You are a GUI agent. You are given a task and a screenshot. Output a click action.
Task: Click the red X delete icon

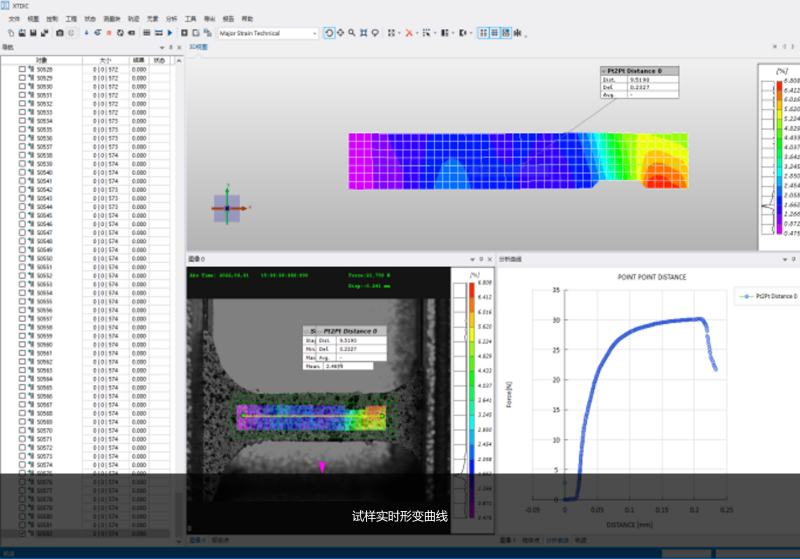(x=408, y=33)
